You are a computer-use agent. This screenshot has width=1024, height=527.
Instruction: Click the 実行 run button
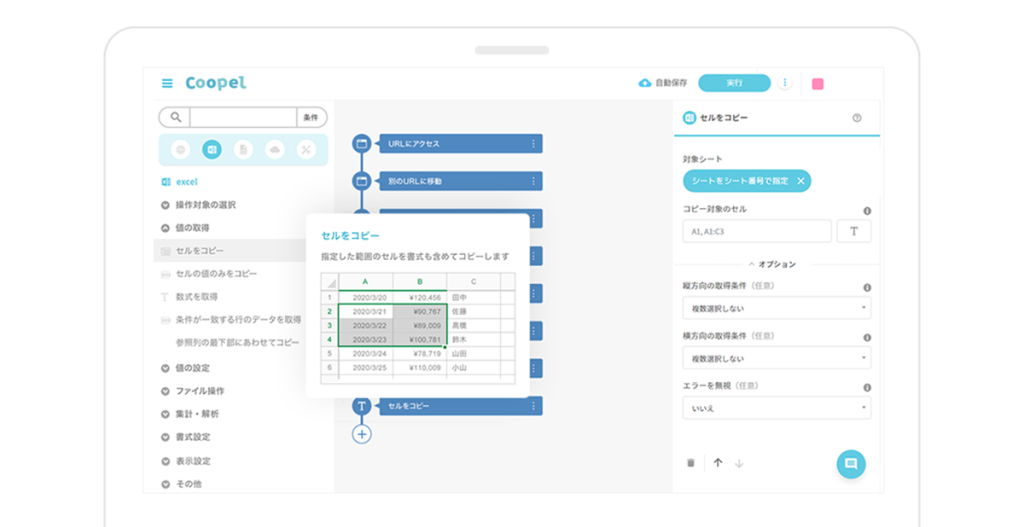(x=735, y=83)
